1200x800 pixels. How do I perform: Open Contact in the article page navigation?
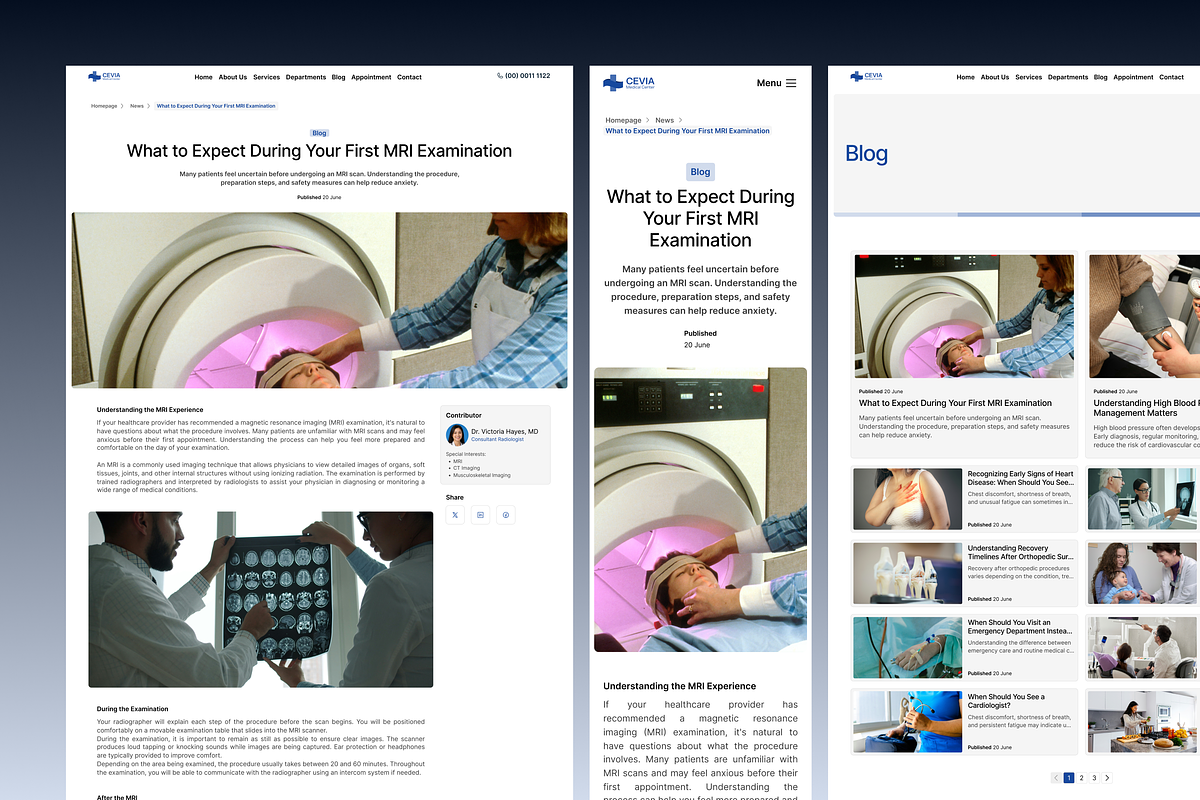(x=409, y=77)
